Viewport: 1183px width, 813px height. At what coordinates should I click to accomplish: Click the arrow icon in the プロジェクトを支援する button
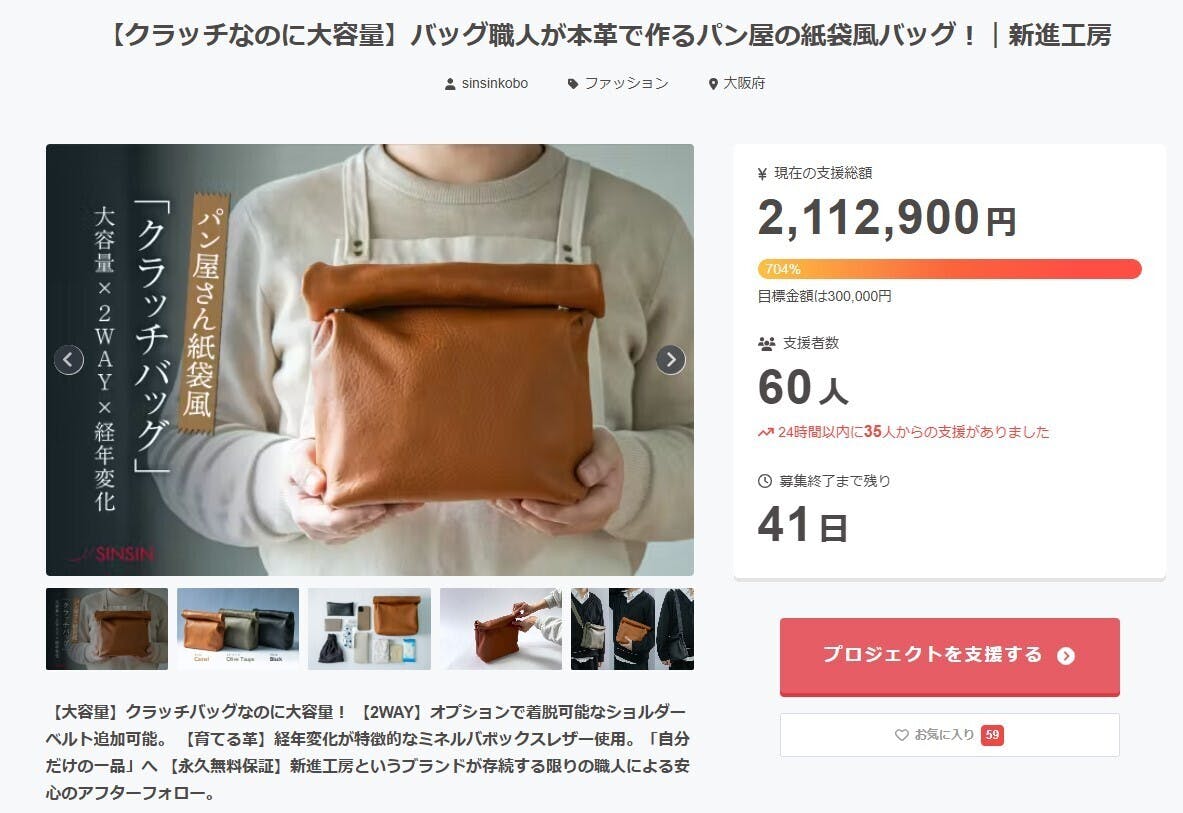pos(1065,655)
